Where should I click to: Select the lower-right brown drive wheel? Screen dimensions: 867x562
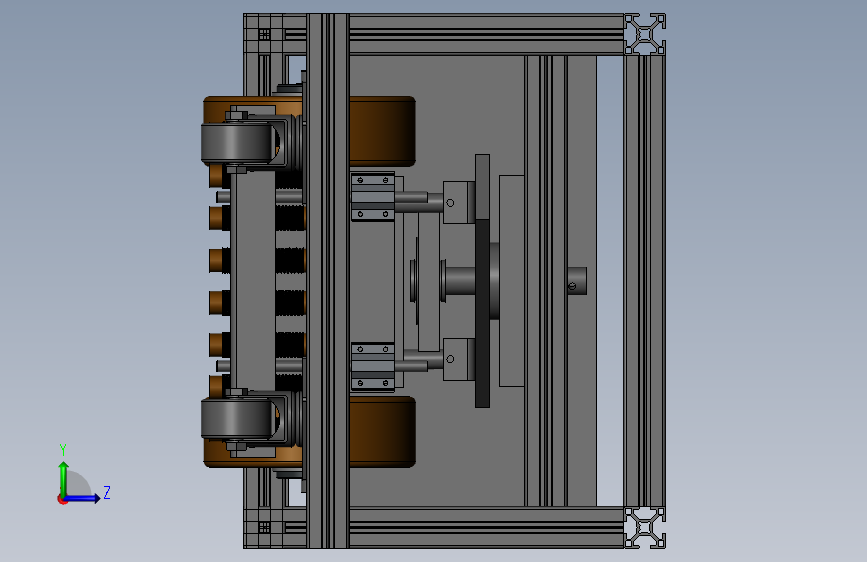pyautogui.click(x=382, y=432)
